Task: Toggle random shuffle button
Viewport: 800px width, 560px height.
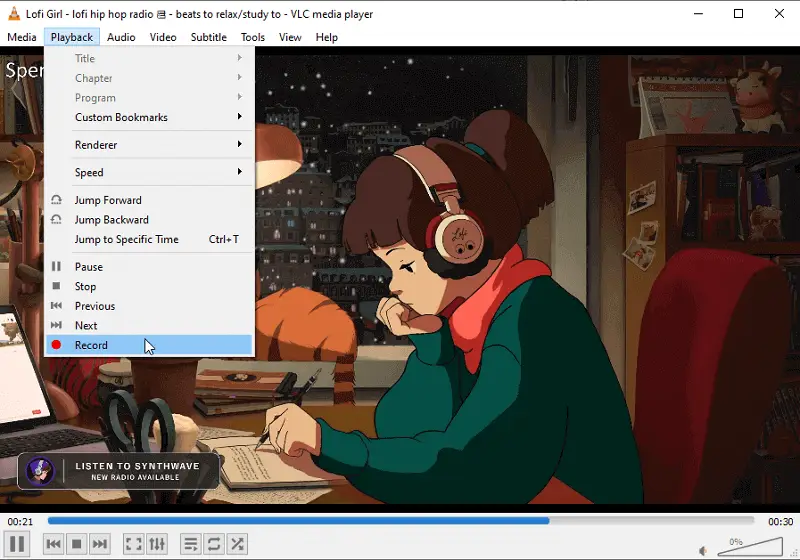Action: [237, 544]
